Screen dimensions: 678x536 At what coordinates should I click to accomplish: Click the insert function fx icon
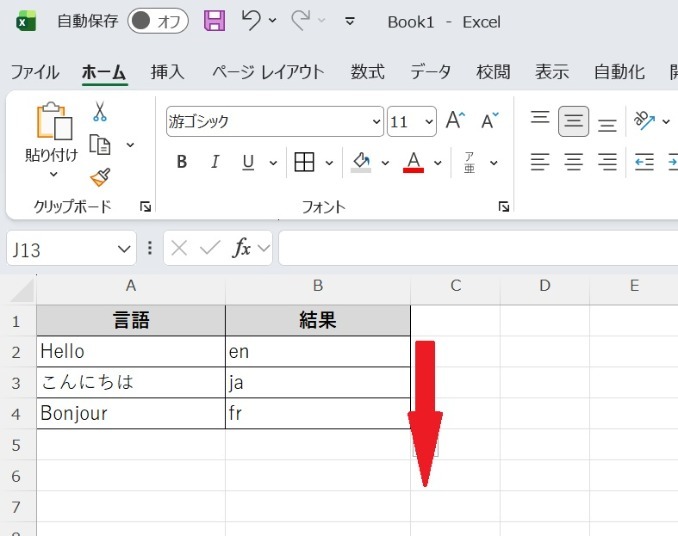pos(242,248)
